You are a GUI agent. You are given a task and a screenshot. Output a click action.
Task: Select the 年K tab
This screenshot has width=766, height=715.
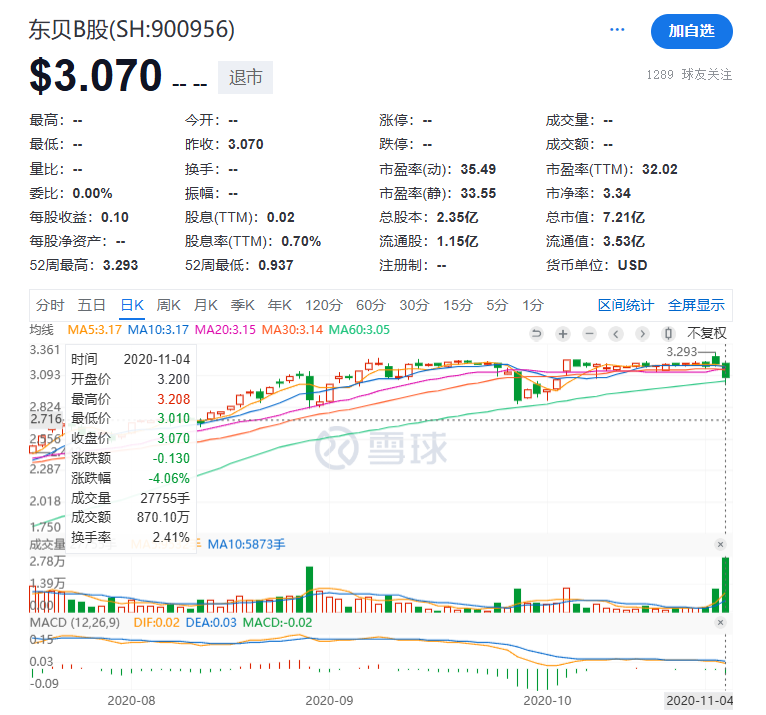[x=279, y=305]
